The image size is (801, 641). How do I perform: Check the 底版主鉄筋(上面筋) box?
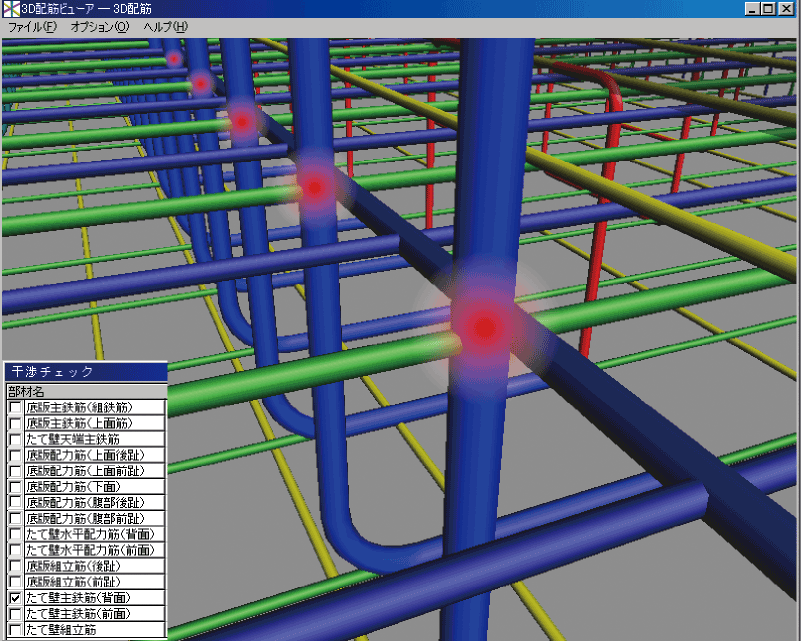point(15,423)
